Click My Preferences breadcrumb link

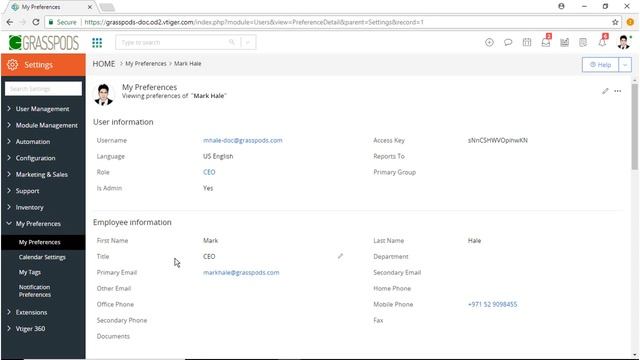point(146,64)
